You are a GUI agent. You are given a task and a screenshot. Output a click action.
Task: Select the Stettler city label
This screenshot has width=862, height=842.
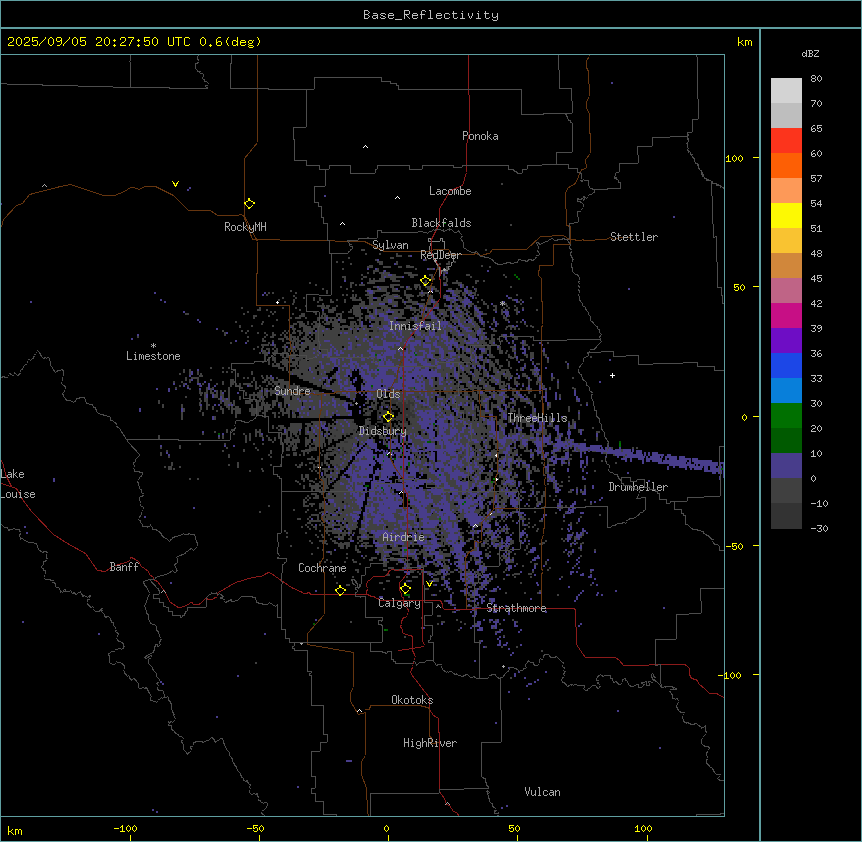point(634,237)
